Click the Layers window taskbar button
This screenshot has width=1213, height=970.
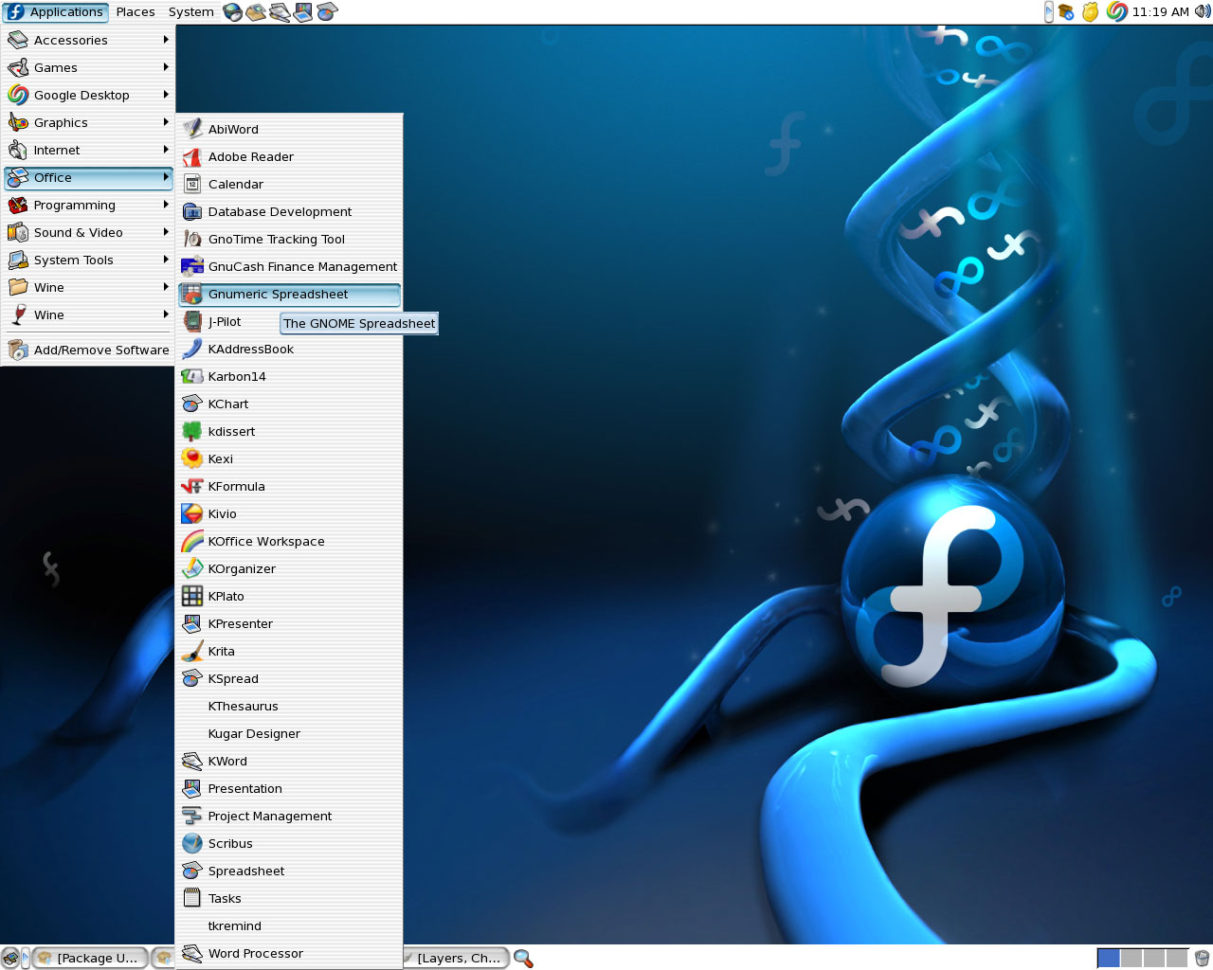pos(456,958)
